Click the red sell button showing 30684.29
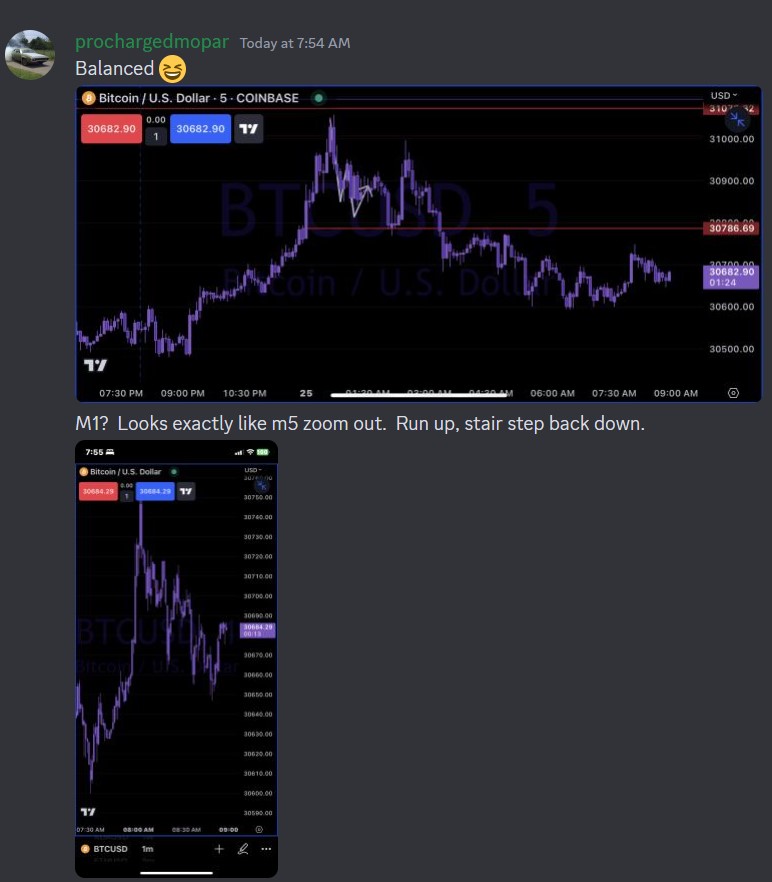This screenshot has height=882, width=772. [98, 491]
